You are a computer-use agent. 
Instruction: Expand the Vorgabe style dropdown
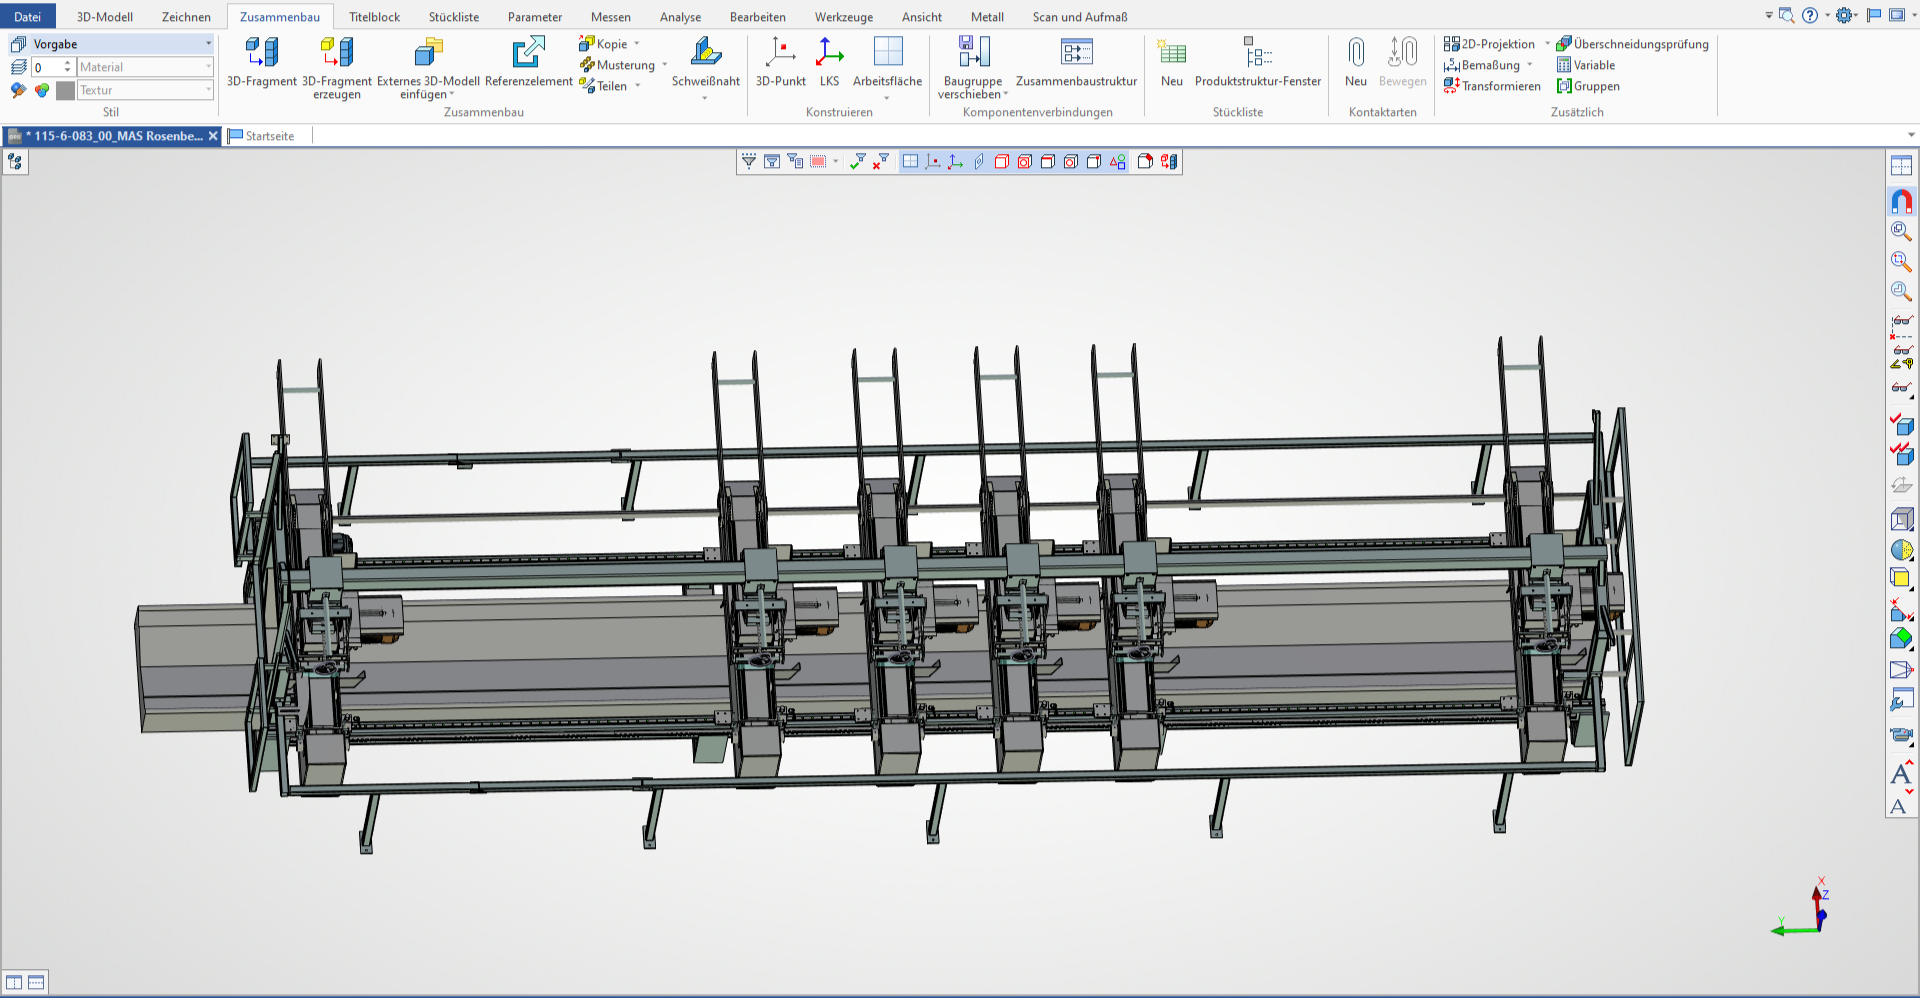coord(208,44)
